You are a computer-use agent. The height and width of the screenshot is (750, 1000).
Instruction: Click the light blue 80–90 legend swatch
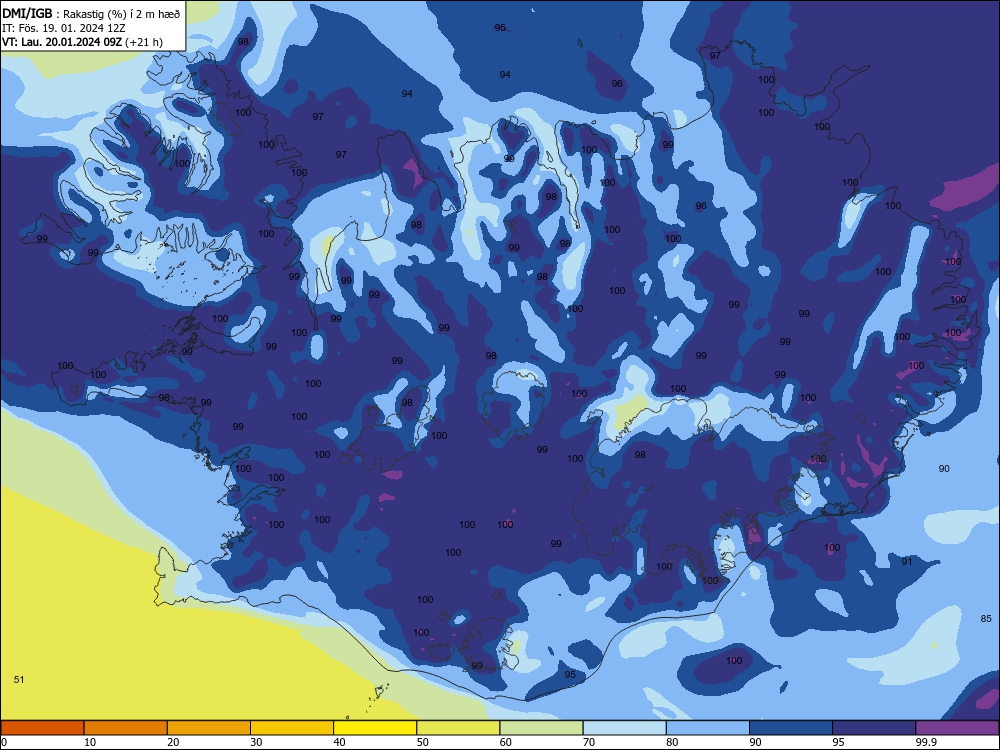tap(708, 727)
